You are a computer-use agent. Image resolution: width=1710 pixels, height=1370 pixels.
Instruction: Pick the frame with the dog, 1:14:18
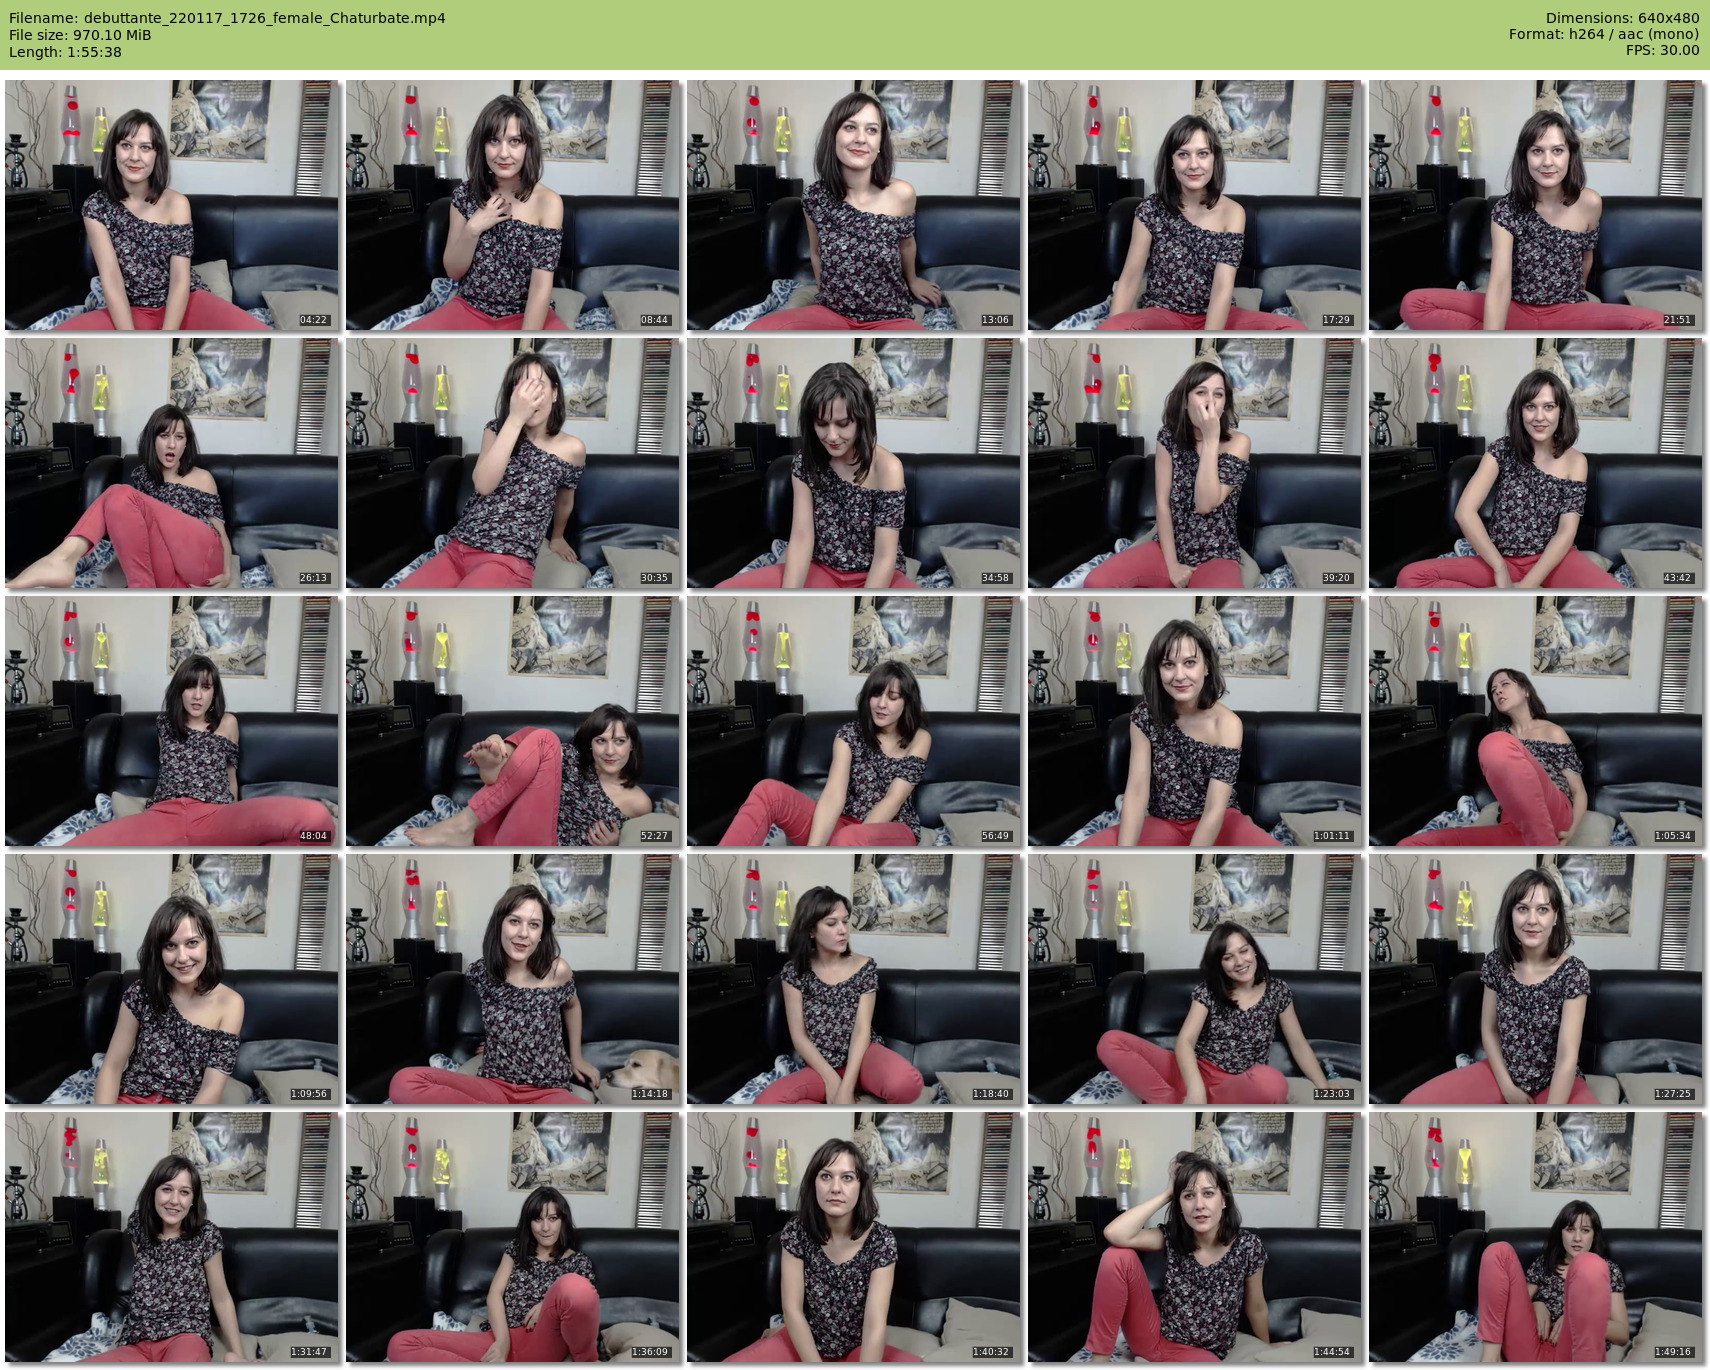(x=513, y=979)
